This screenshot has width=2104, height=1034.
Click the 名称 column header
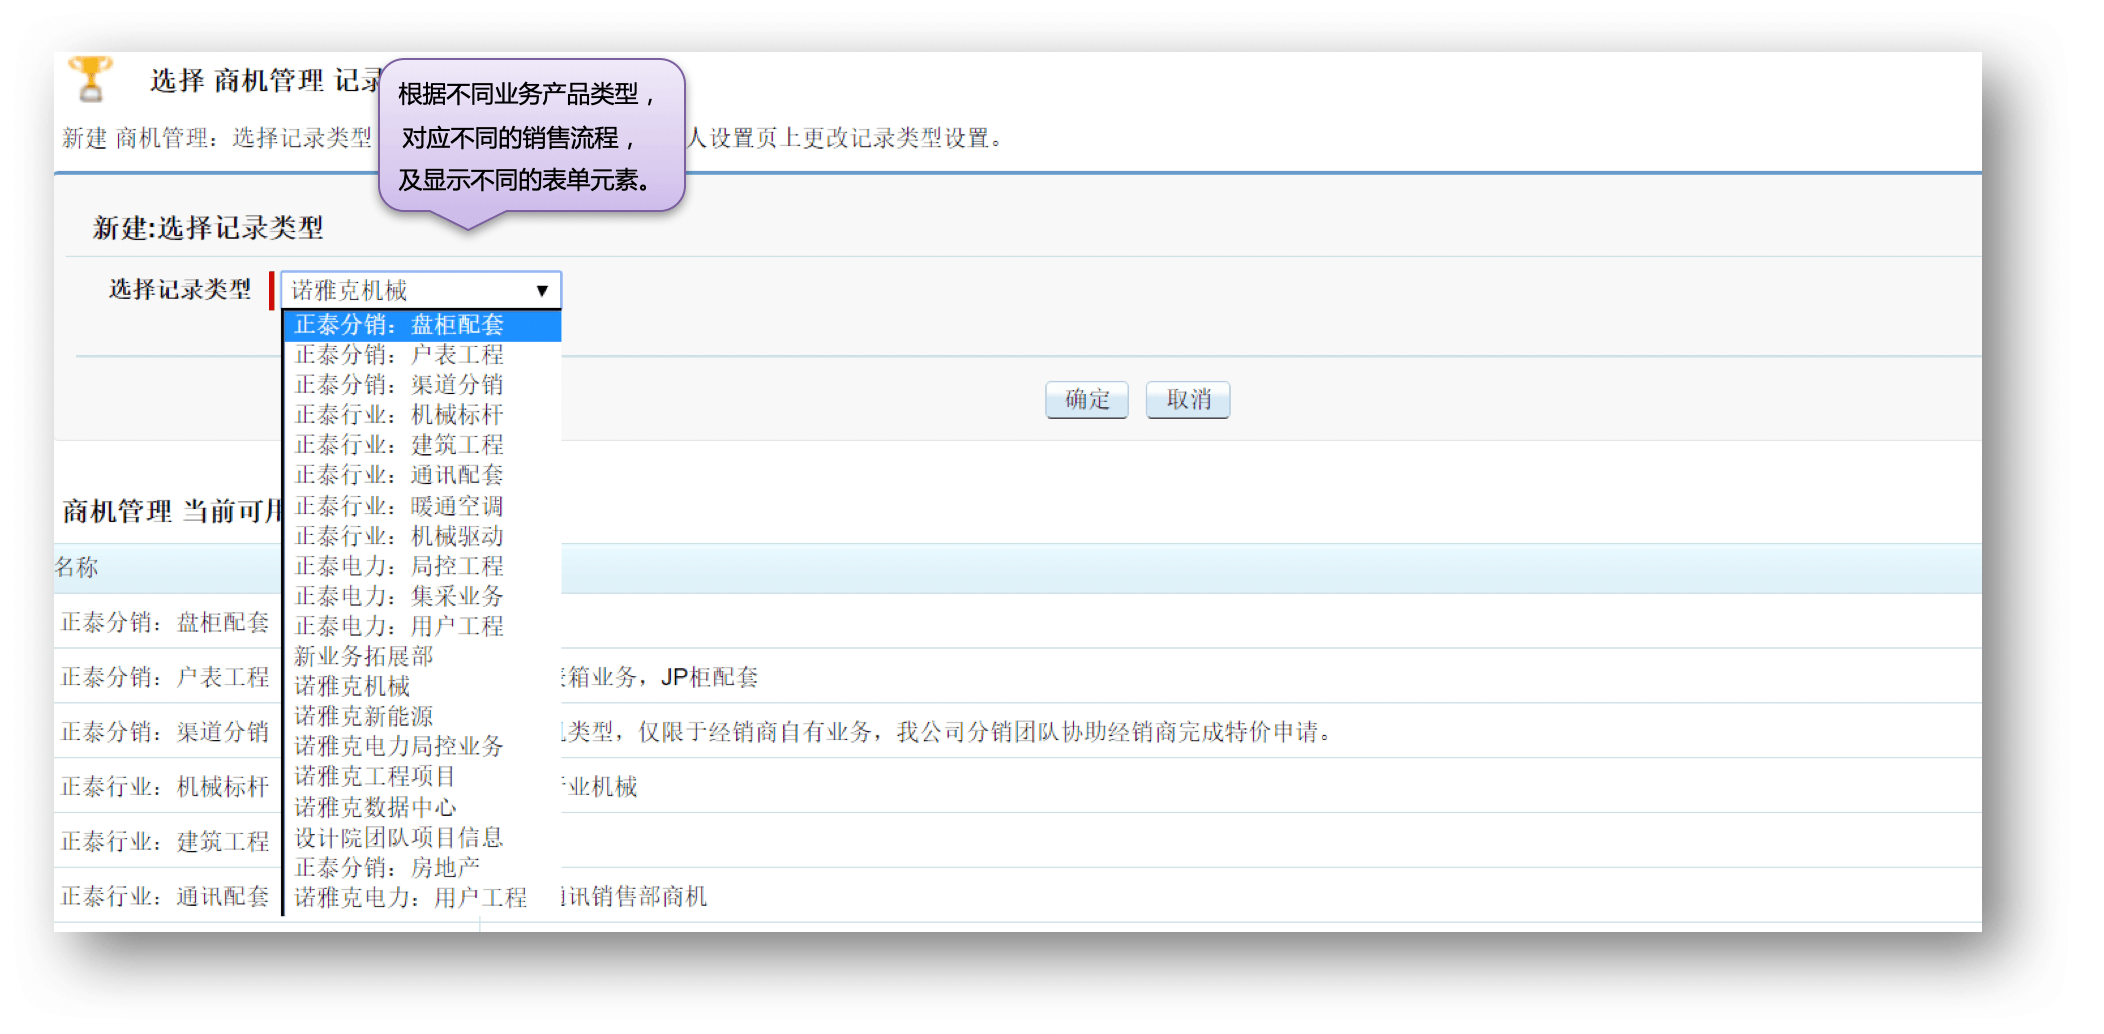click(x=77, y=568)
